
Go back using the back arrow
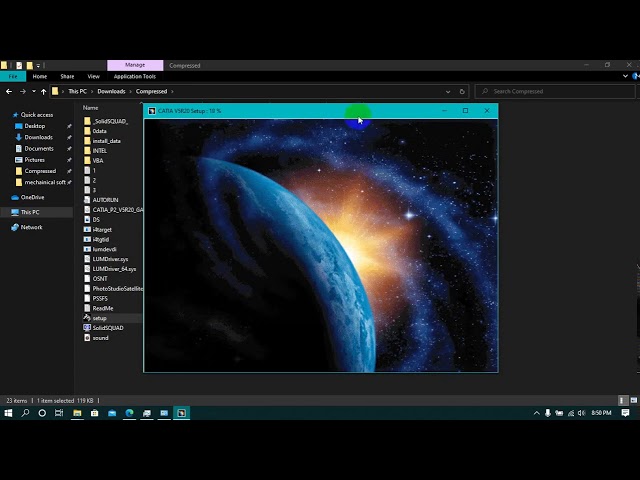[x=9, y=91]
